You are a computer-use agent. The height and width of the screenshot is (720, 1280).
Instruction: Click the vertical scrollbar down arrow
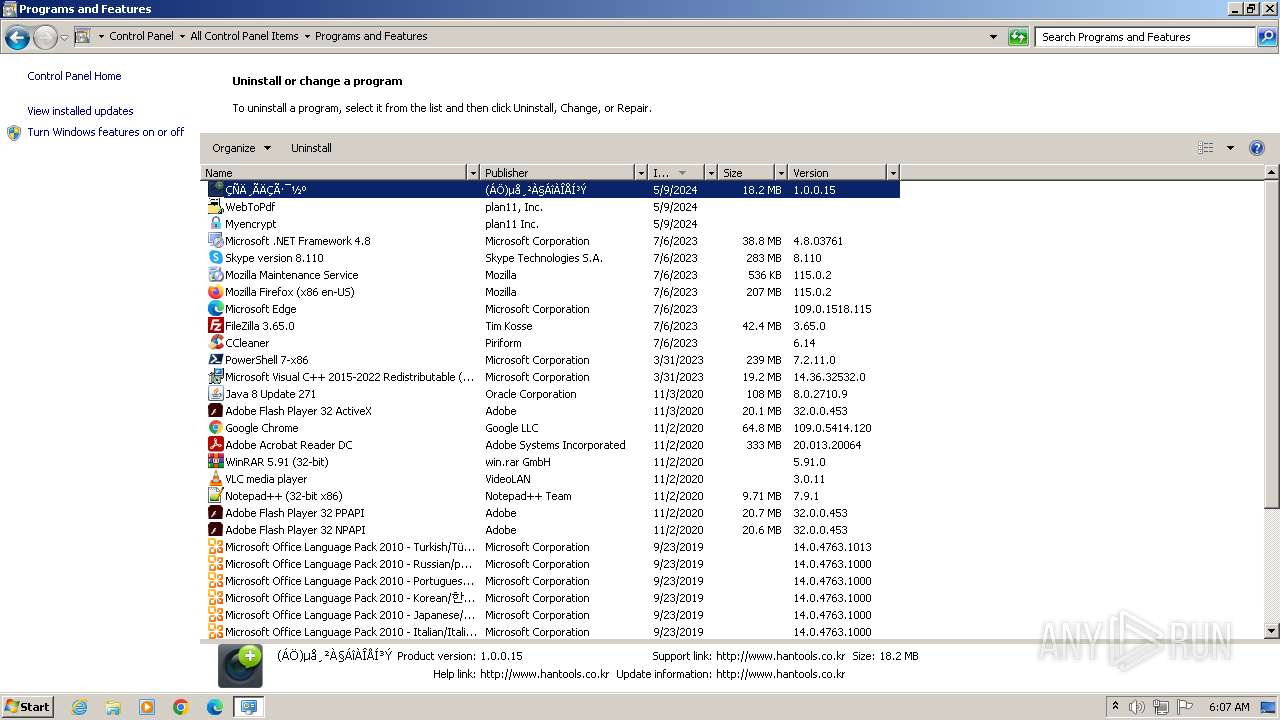[1272, 631]
